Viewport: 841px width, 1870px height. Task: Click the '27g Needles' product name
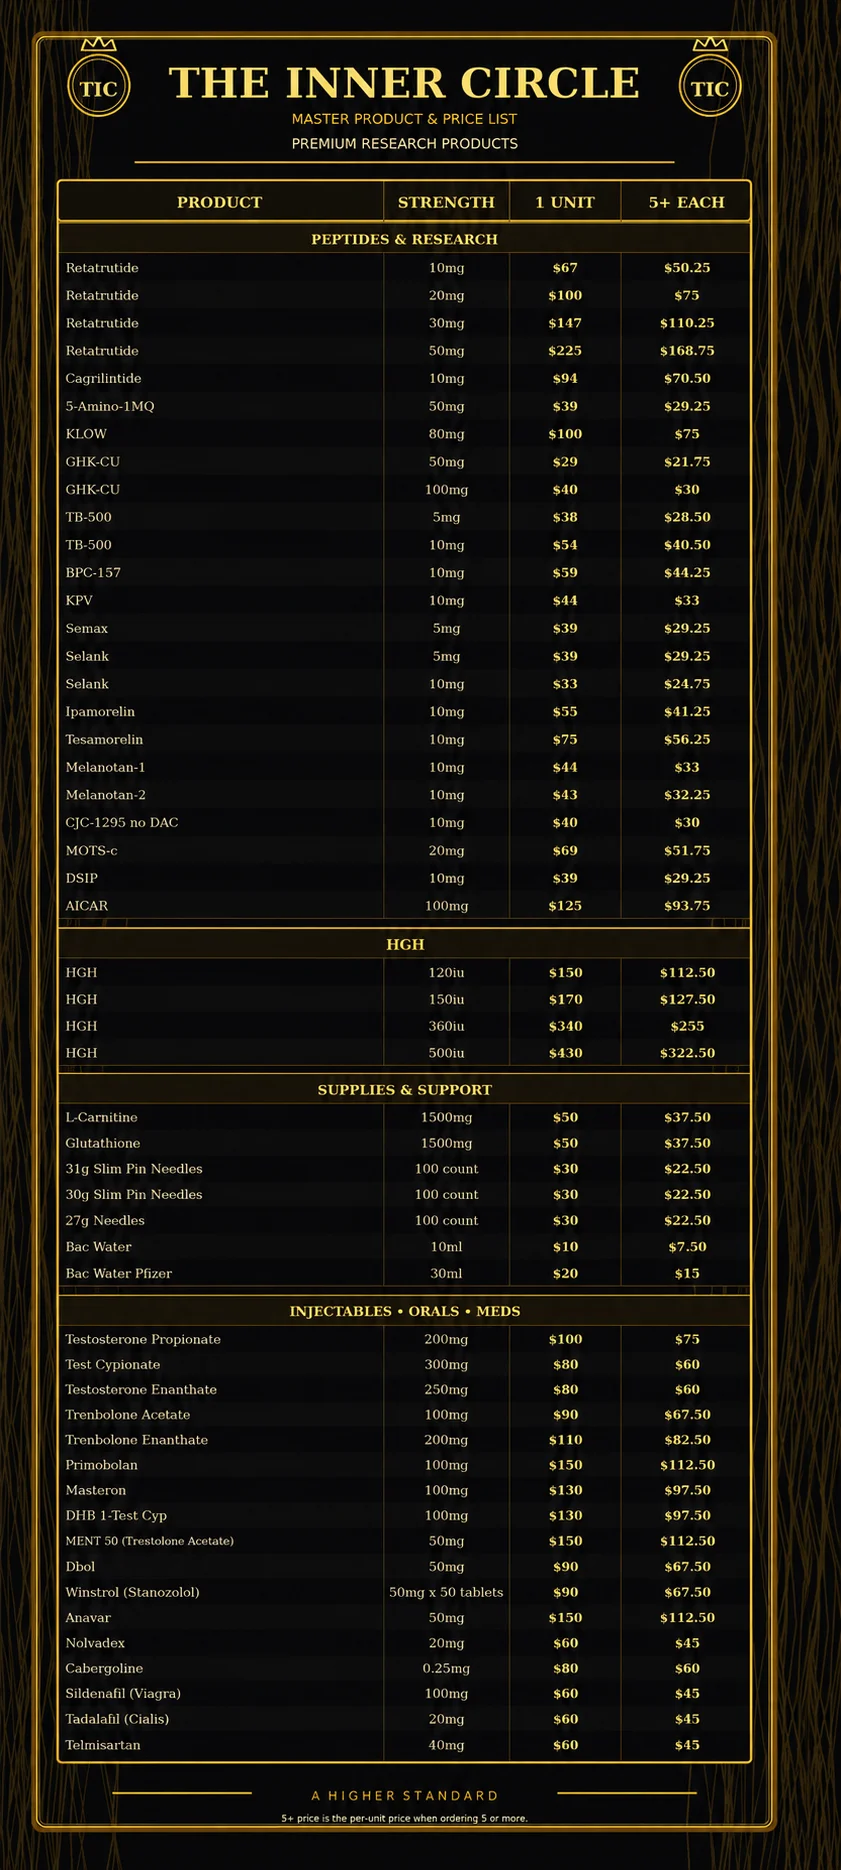point(105,1221)
